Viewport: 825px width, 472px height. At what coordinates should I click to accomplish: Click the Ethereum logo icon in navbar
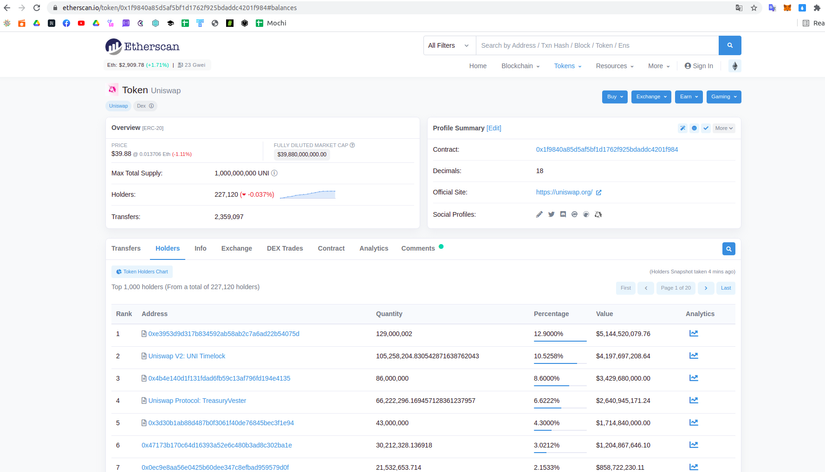(735, 66)
